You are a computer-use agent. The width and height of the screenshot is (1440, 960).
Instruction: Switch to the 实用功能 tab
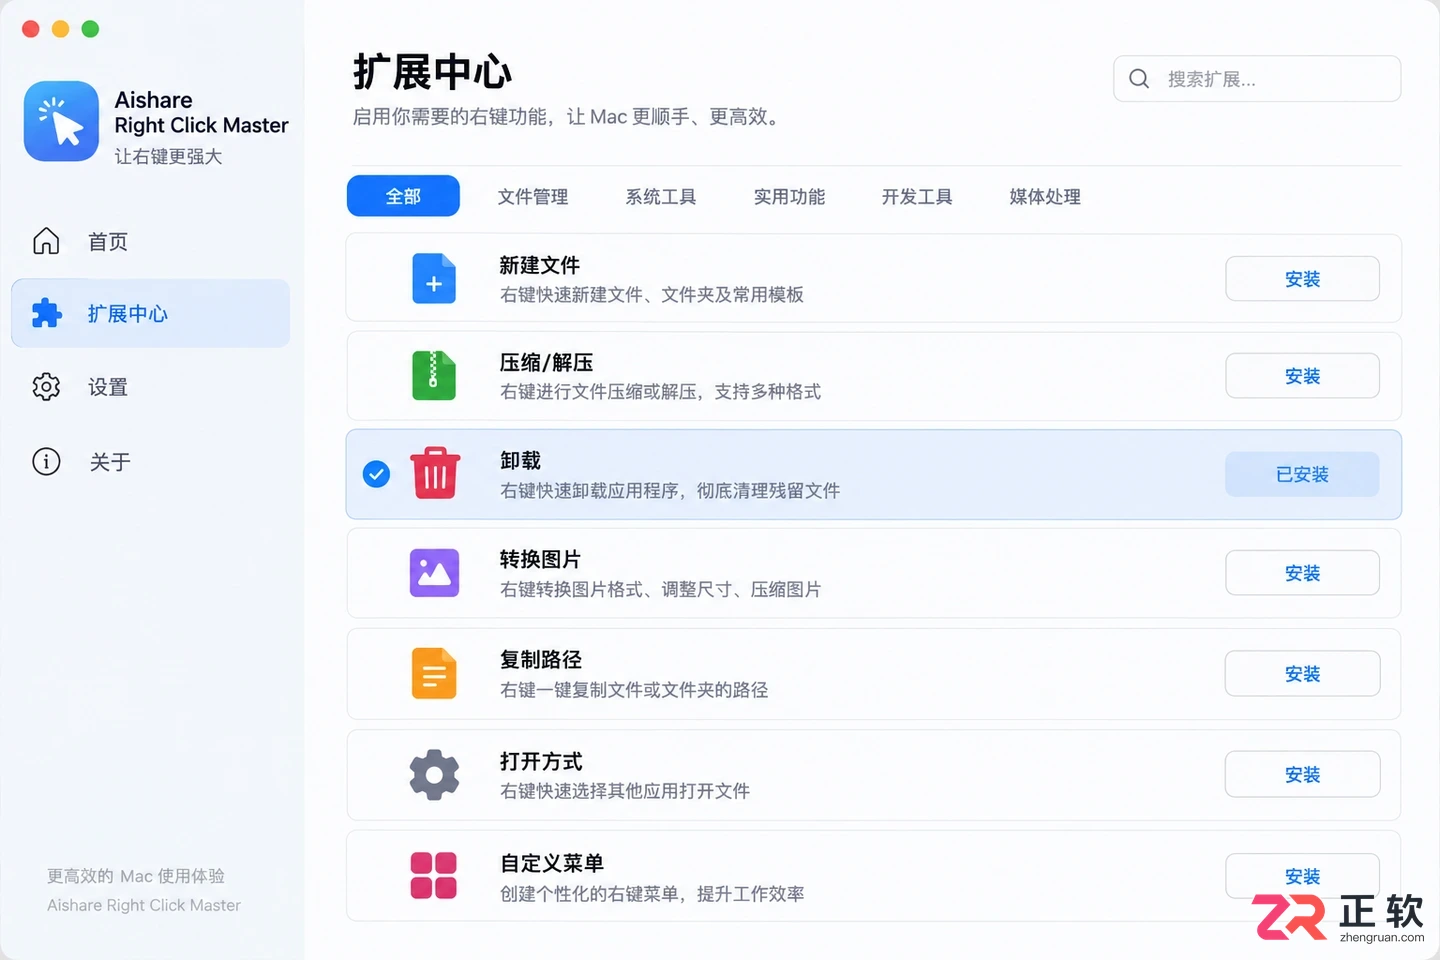789,196
